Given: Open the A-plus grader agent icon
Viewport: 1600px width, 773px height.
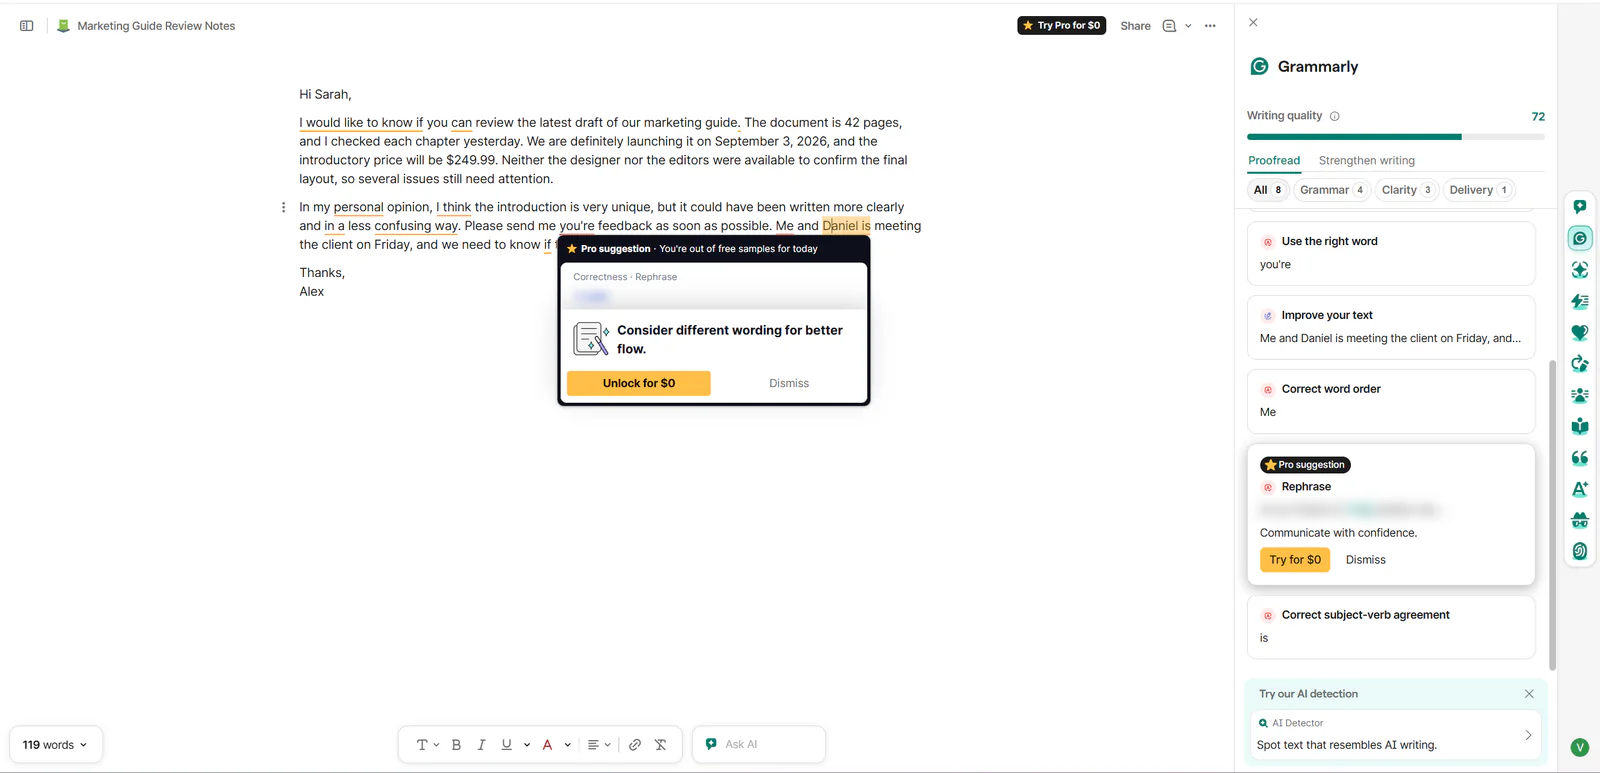Looking at the screenshot, I should pos(1580,489).
